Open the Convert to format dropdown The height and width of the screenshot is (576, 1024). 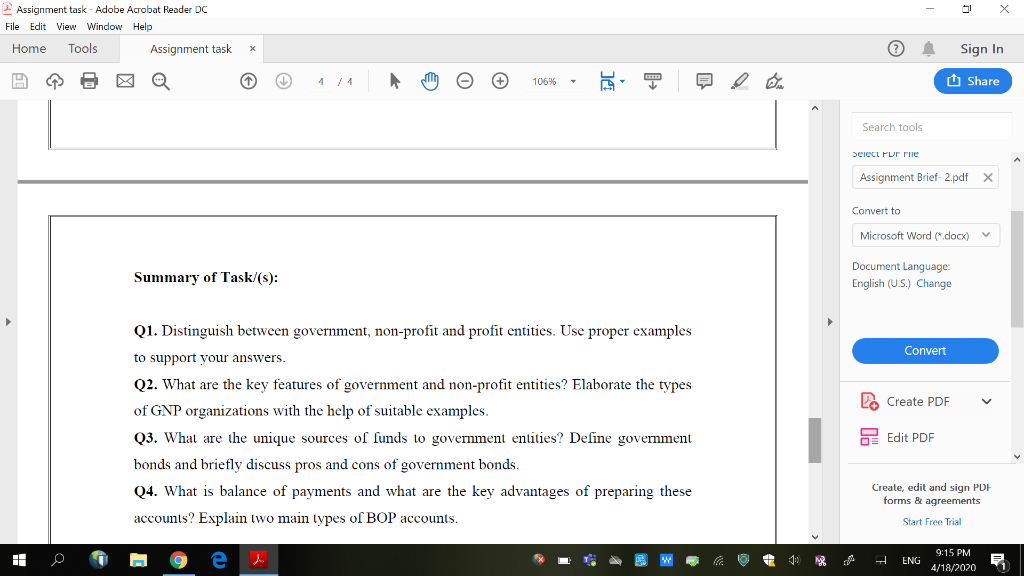pyautogui.click(x=925, y=235)
